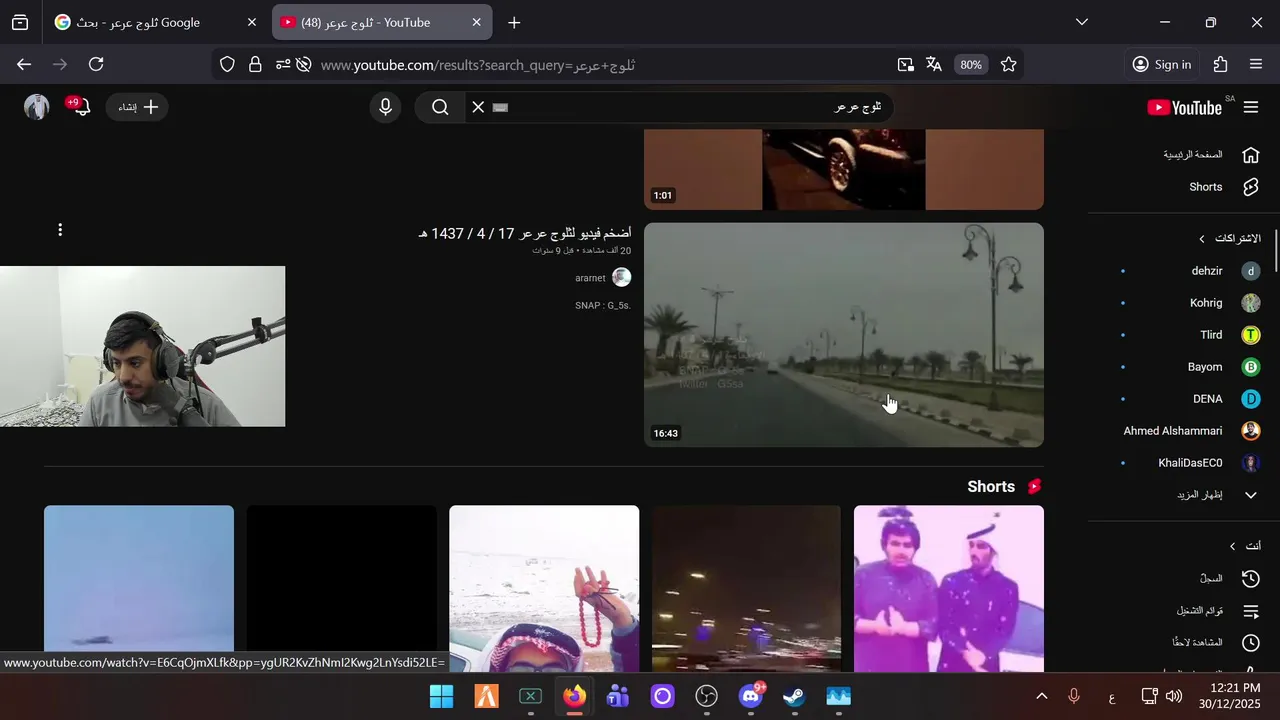
Task: Click the Picture-in-Picture icon in the address bar
Action: [x=905, y=64]
